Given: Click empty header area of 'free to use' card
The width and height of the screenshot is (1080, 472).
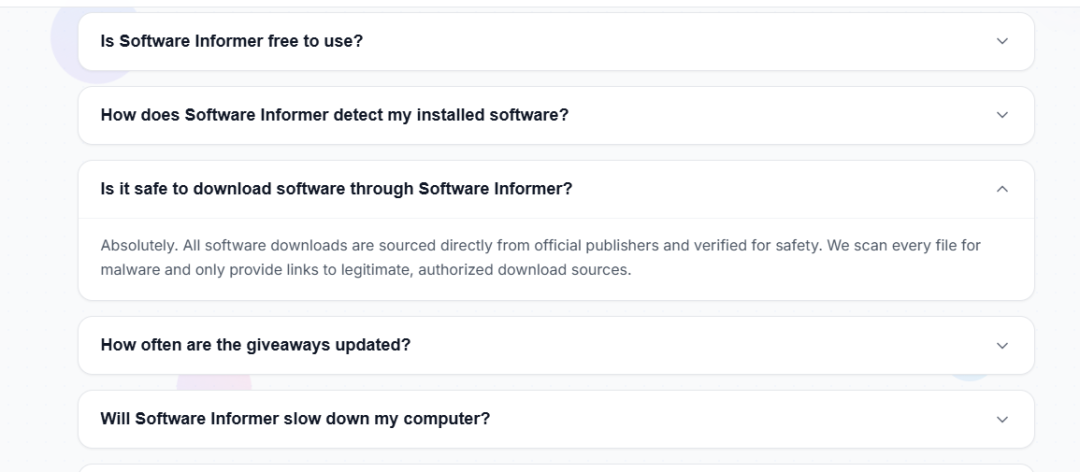Looking at the screenshot, I should pos(680,41).
